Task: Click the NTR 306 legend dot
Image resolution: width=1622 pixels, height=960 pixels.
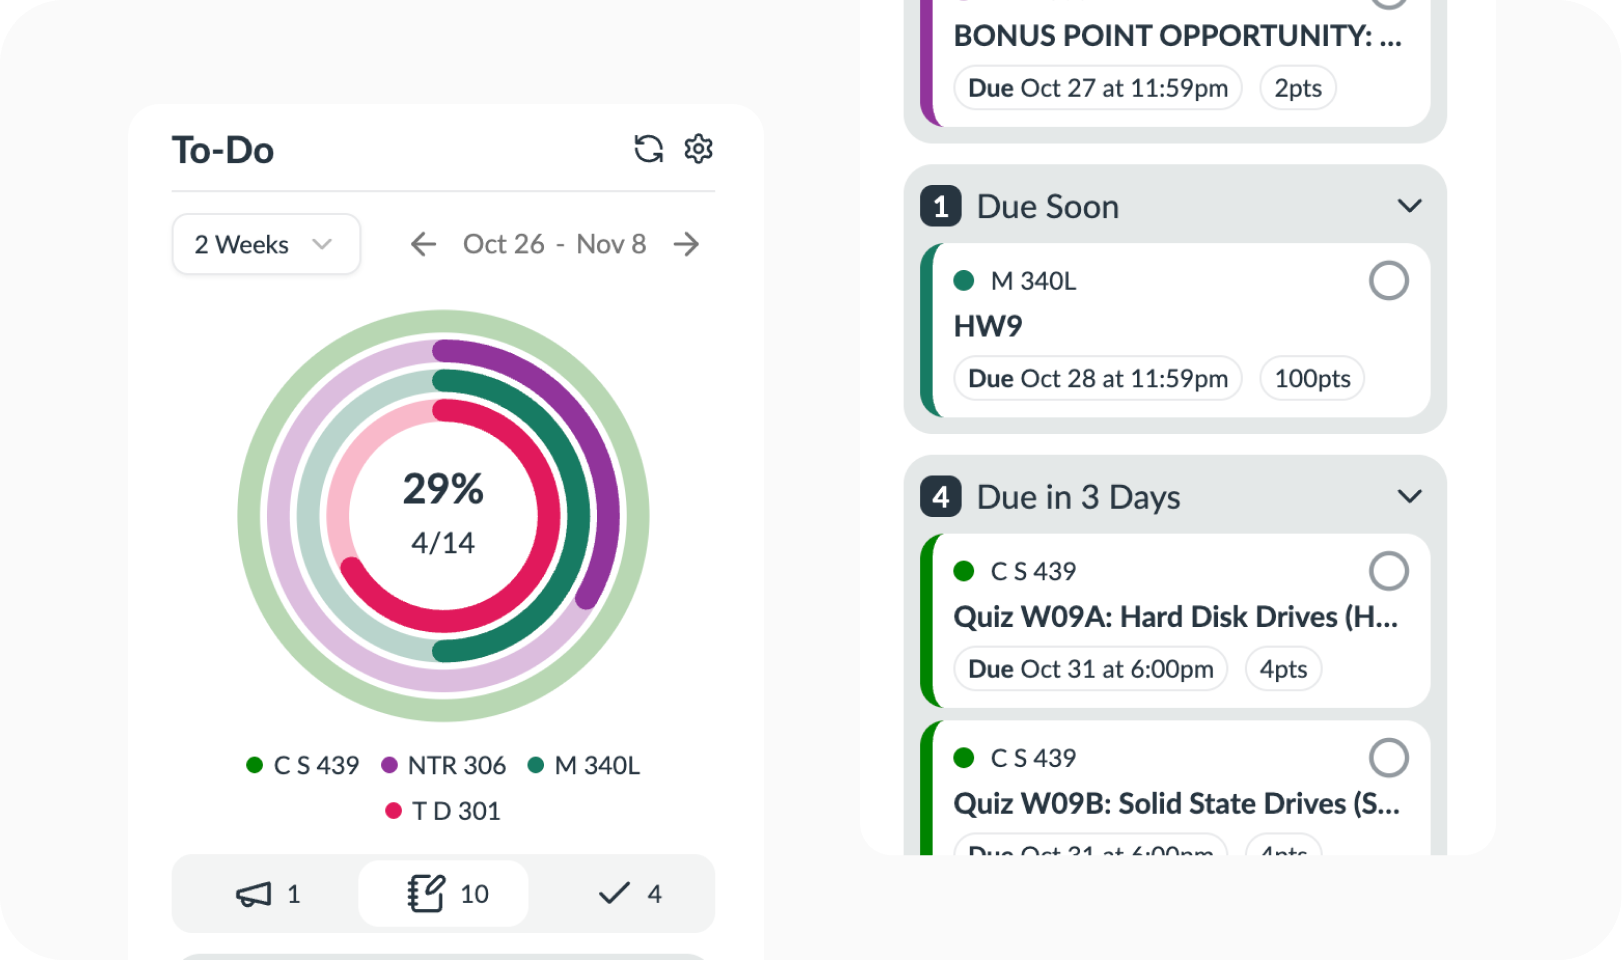Action: [390, 765]
